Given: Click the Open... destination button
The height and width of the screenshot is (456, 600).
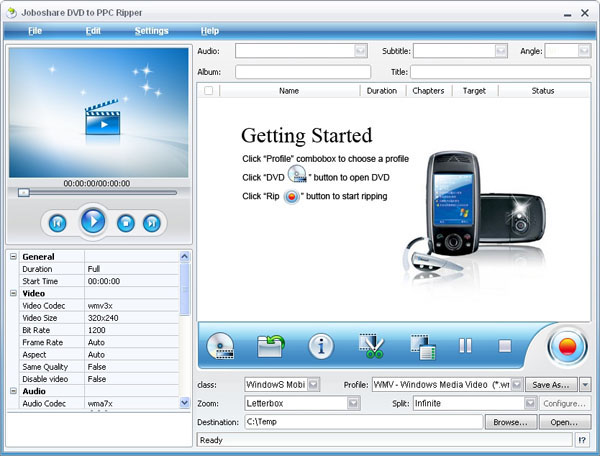Looking at the screenshot, I should (x=564, y=422).
